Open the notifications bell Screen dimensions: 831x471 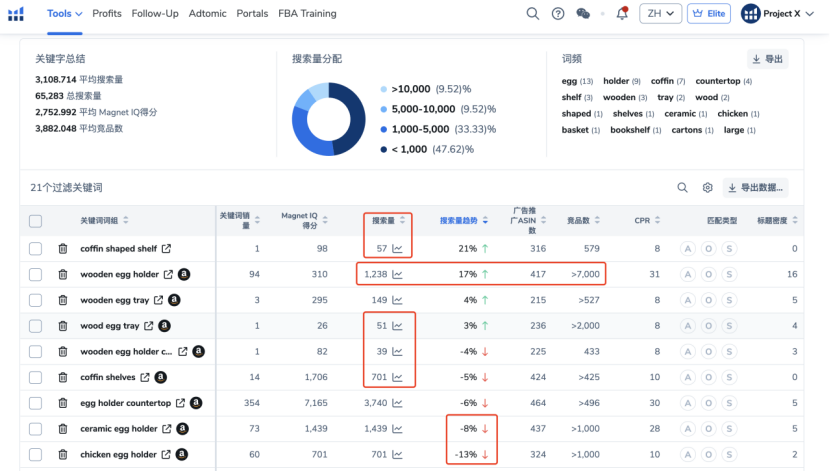coord(623,14)
